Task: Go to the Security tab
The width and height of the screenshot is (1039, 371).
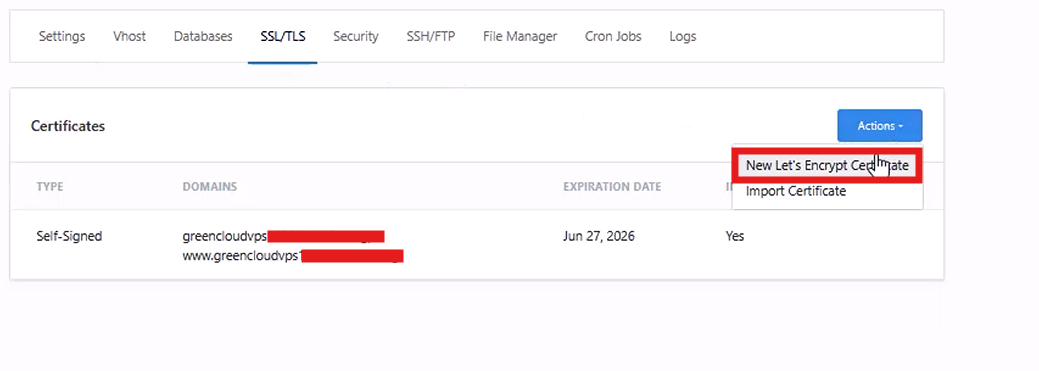Action: click(356, 36)
